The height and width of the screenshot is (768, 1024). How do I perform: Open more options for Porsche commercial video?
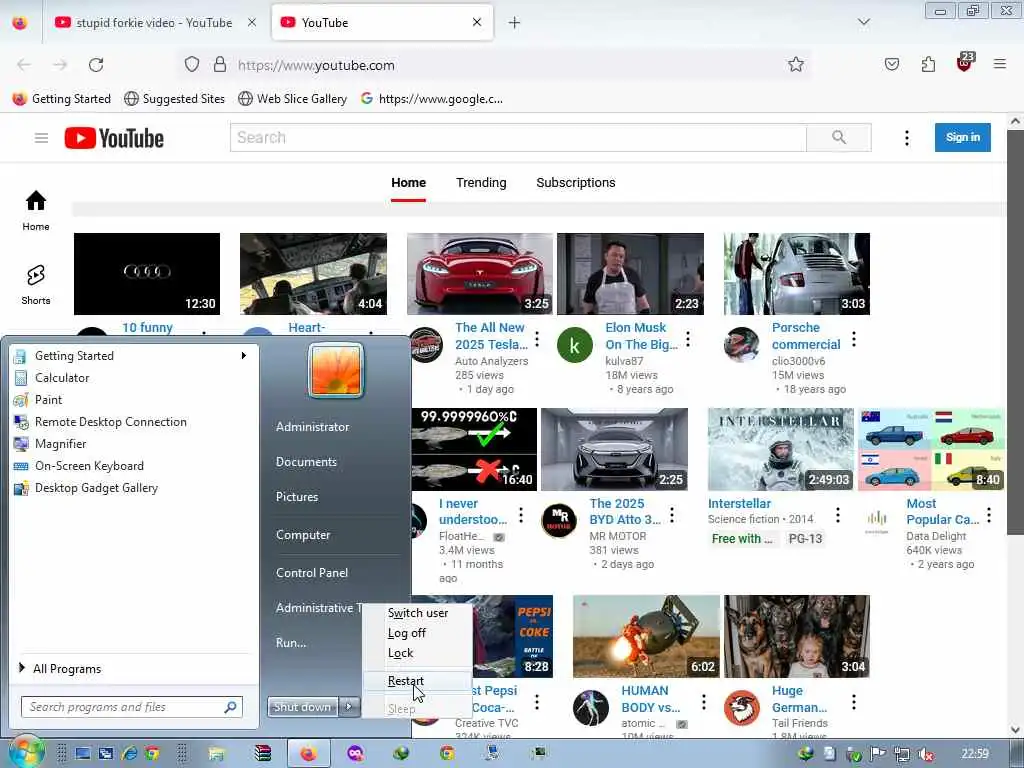(x=854, y=339)
